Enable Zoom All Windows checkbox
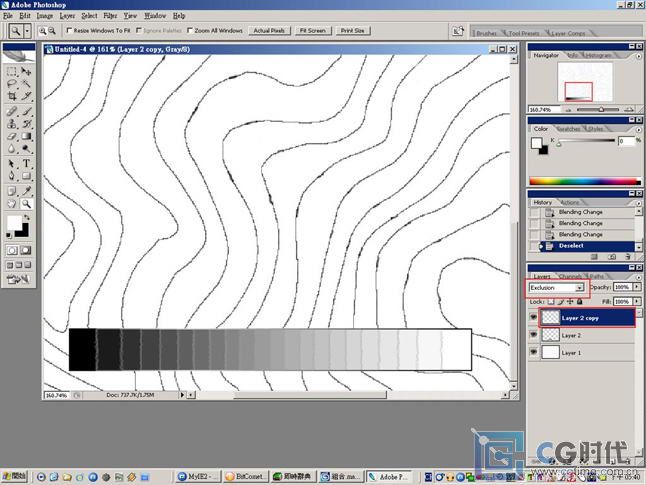Image resolution: width=646 pixels, height=485 pixels. [x=190, y=30]
